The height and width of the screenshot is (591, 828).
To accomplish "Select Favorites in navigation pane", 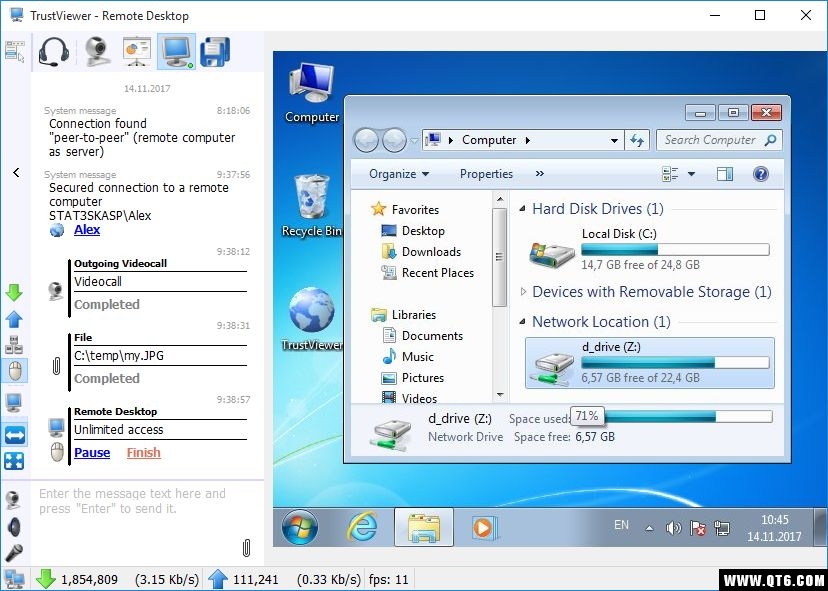I will 405,210.
